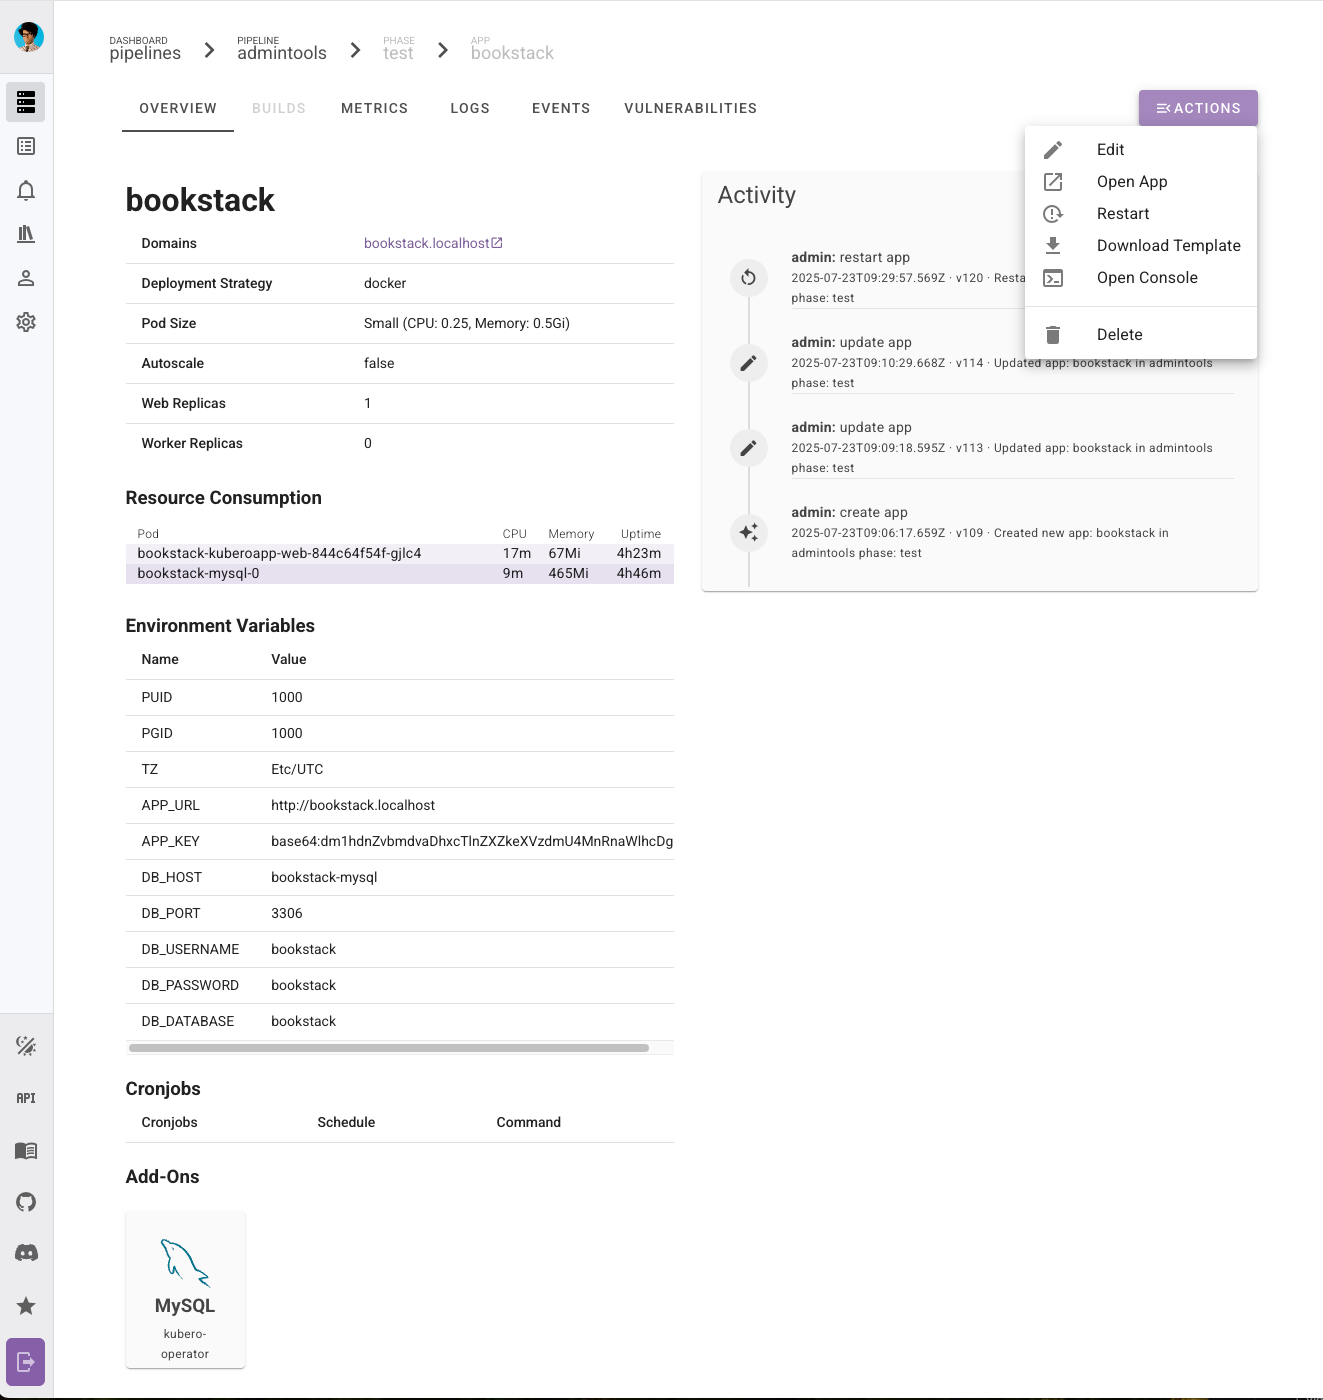Choose Restart in the actions menu
The height and width of the screenshot is (1400, 1323).
point(1122,214)
